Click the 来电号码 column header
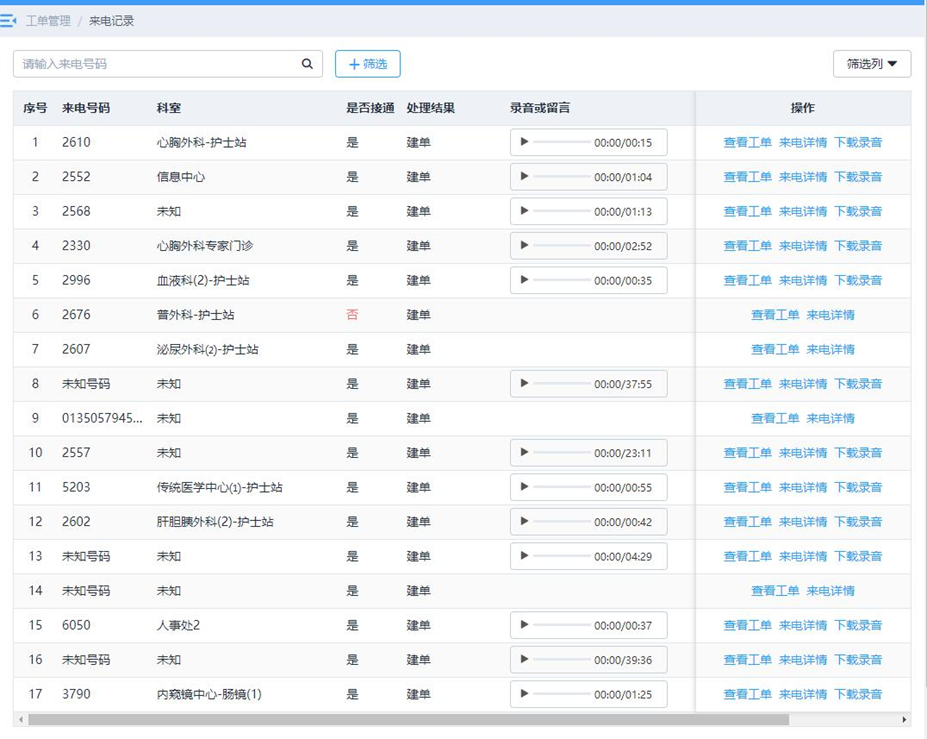 coord(86,108)
